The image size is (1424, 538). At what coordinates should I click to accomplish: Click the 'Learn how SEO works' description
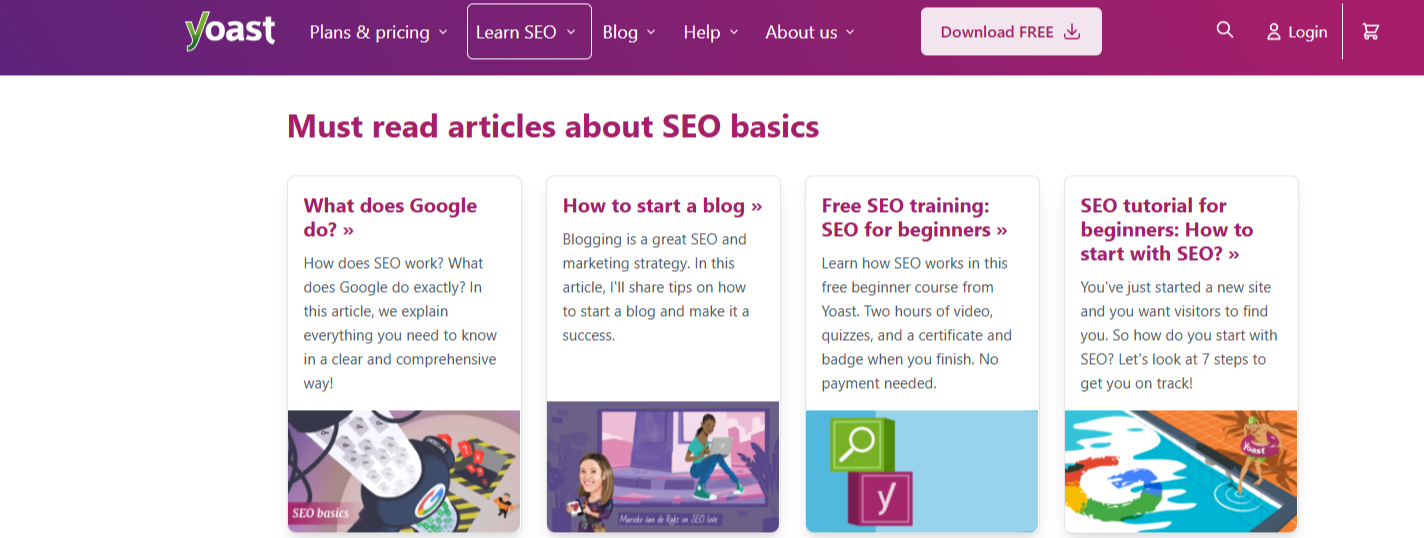[x=916, y=323]
